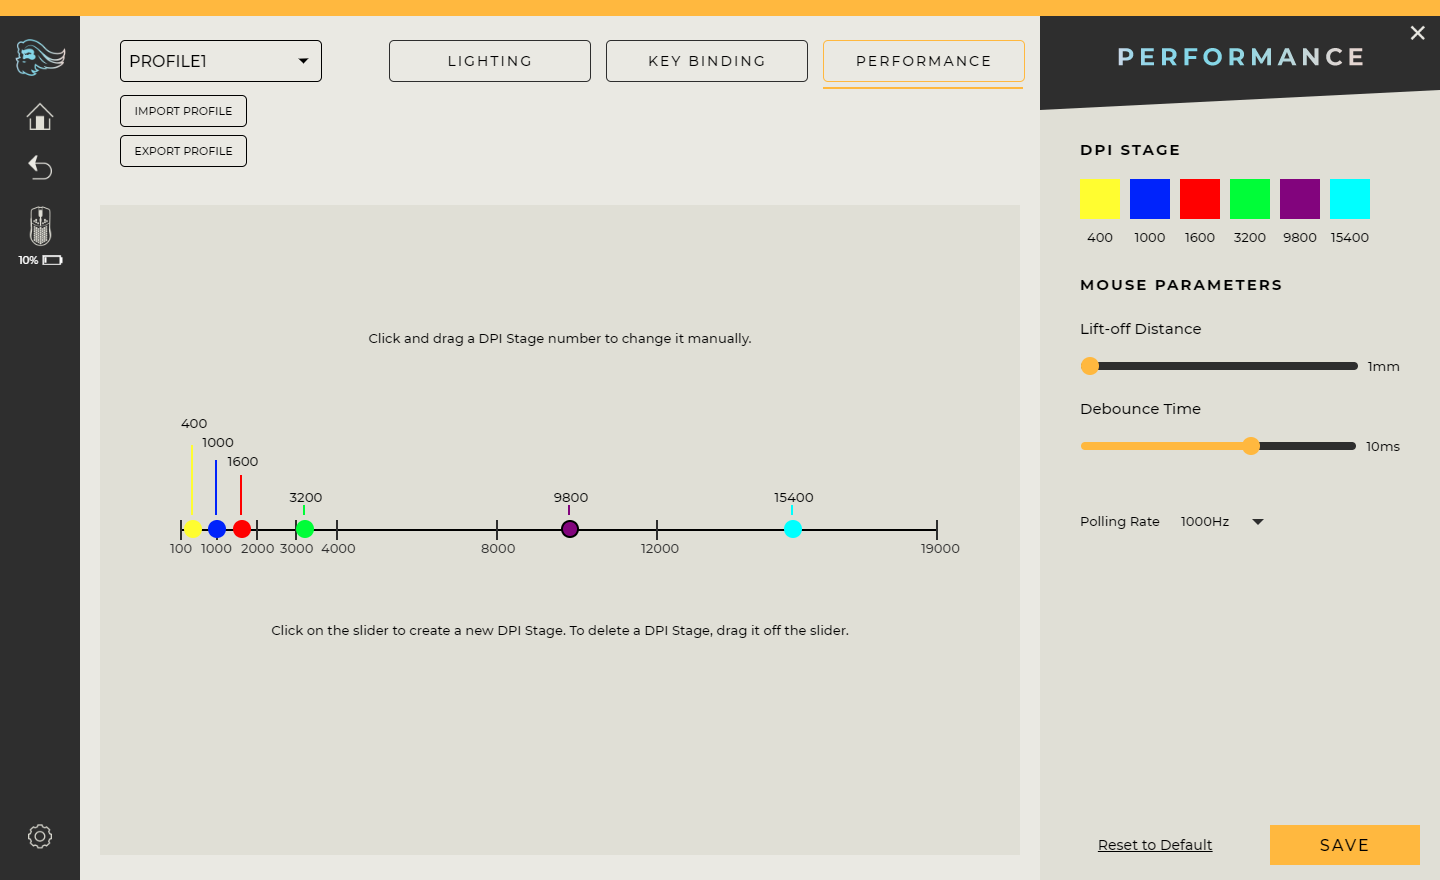This screenshot has width=1440, height=880.
Task: Click the cyan 15400 DPI marker
Action: pyautogui.click(x=793, y=529)
